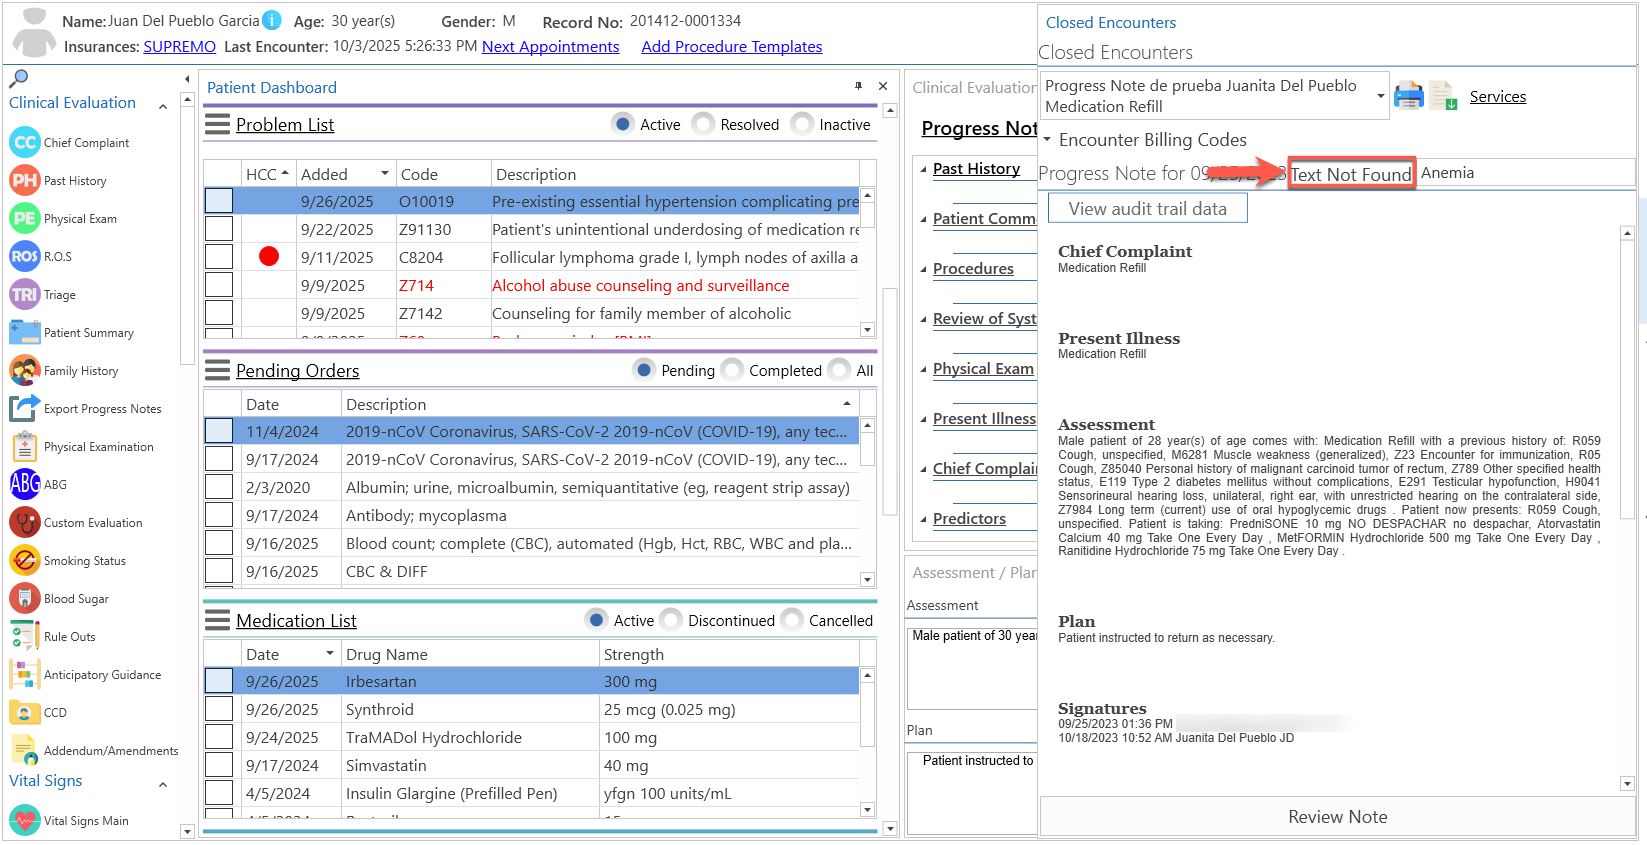
Task: Collapse the Procedures section arrow
Action: point(924,269)
